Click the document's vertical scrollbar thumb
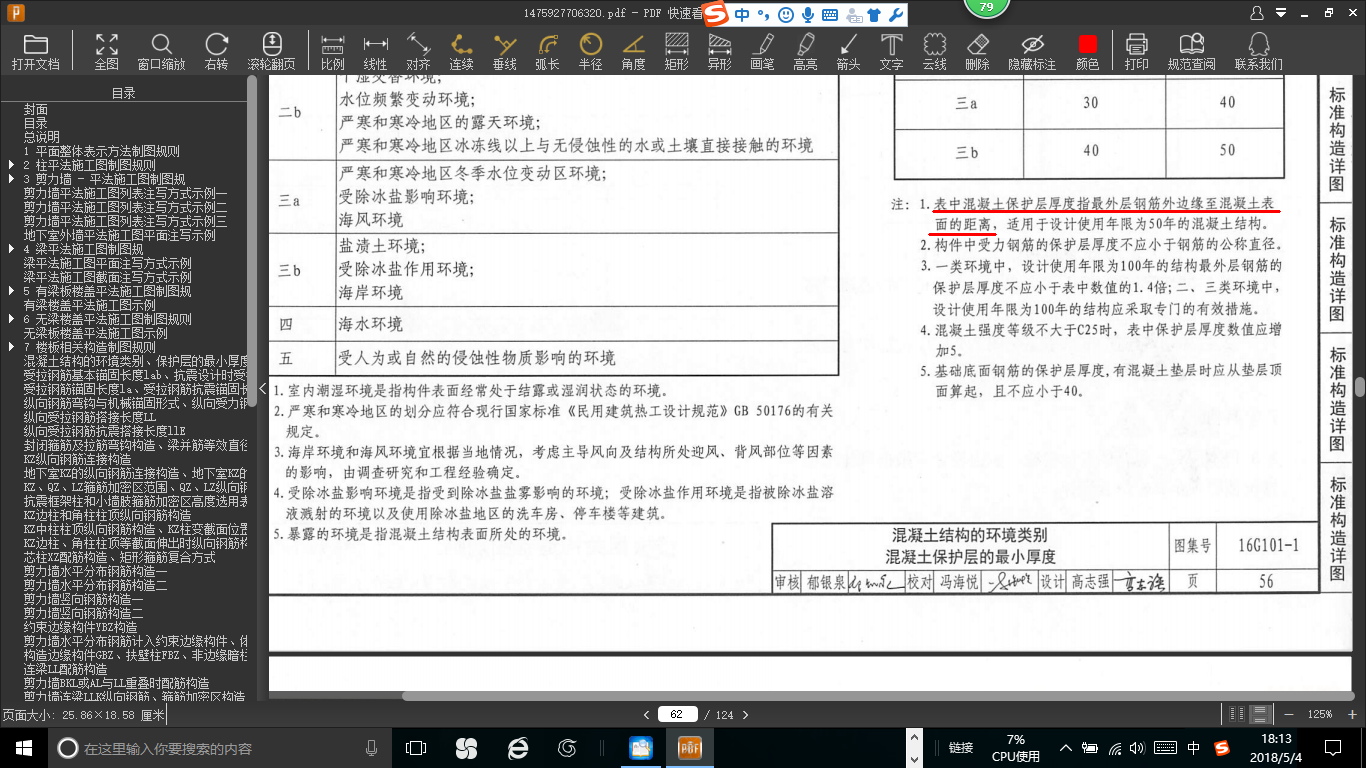Viewport: 1366px width, 768px height. [1360, 387]
